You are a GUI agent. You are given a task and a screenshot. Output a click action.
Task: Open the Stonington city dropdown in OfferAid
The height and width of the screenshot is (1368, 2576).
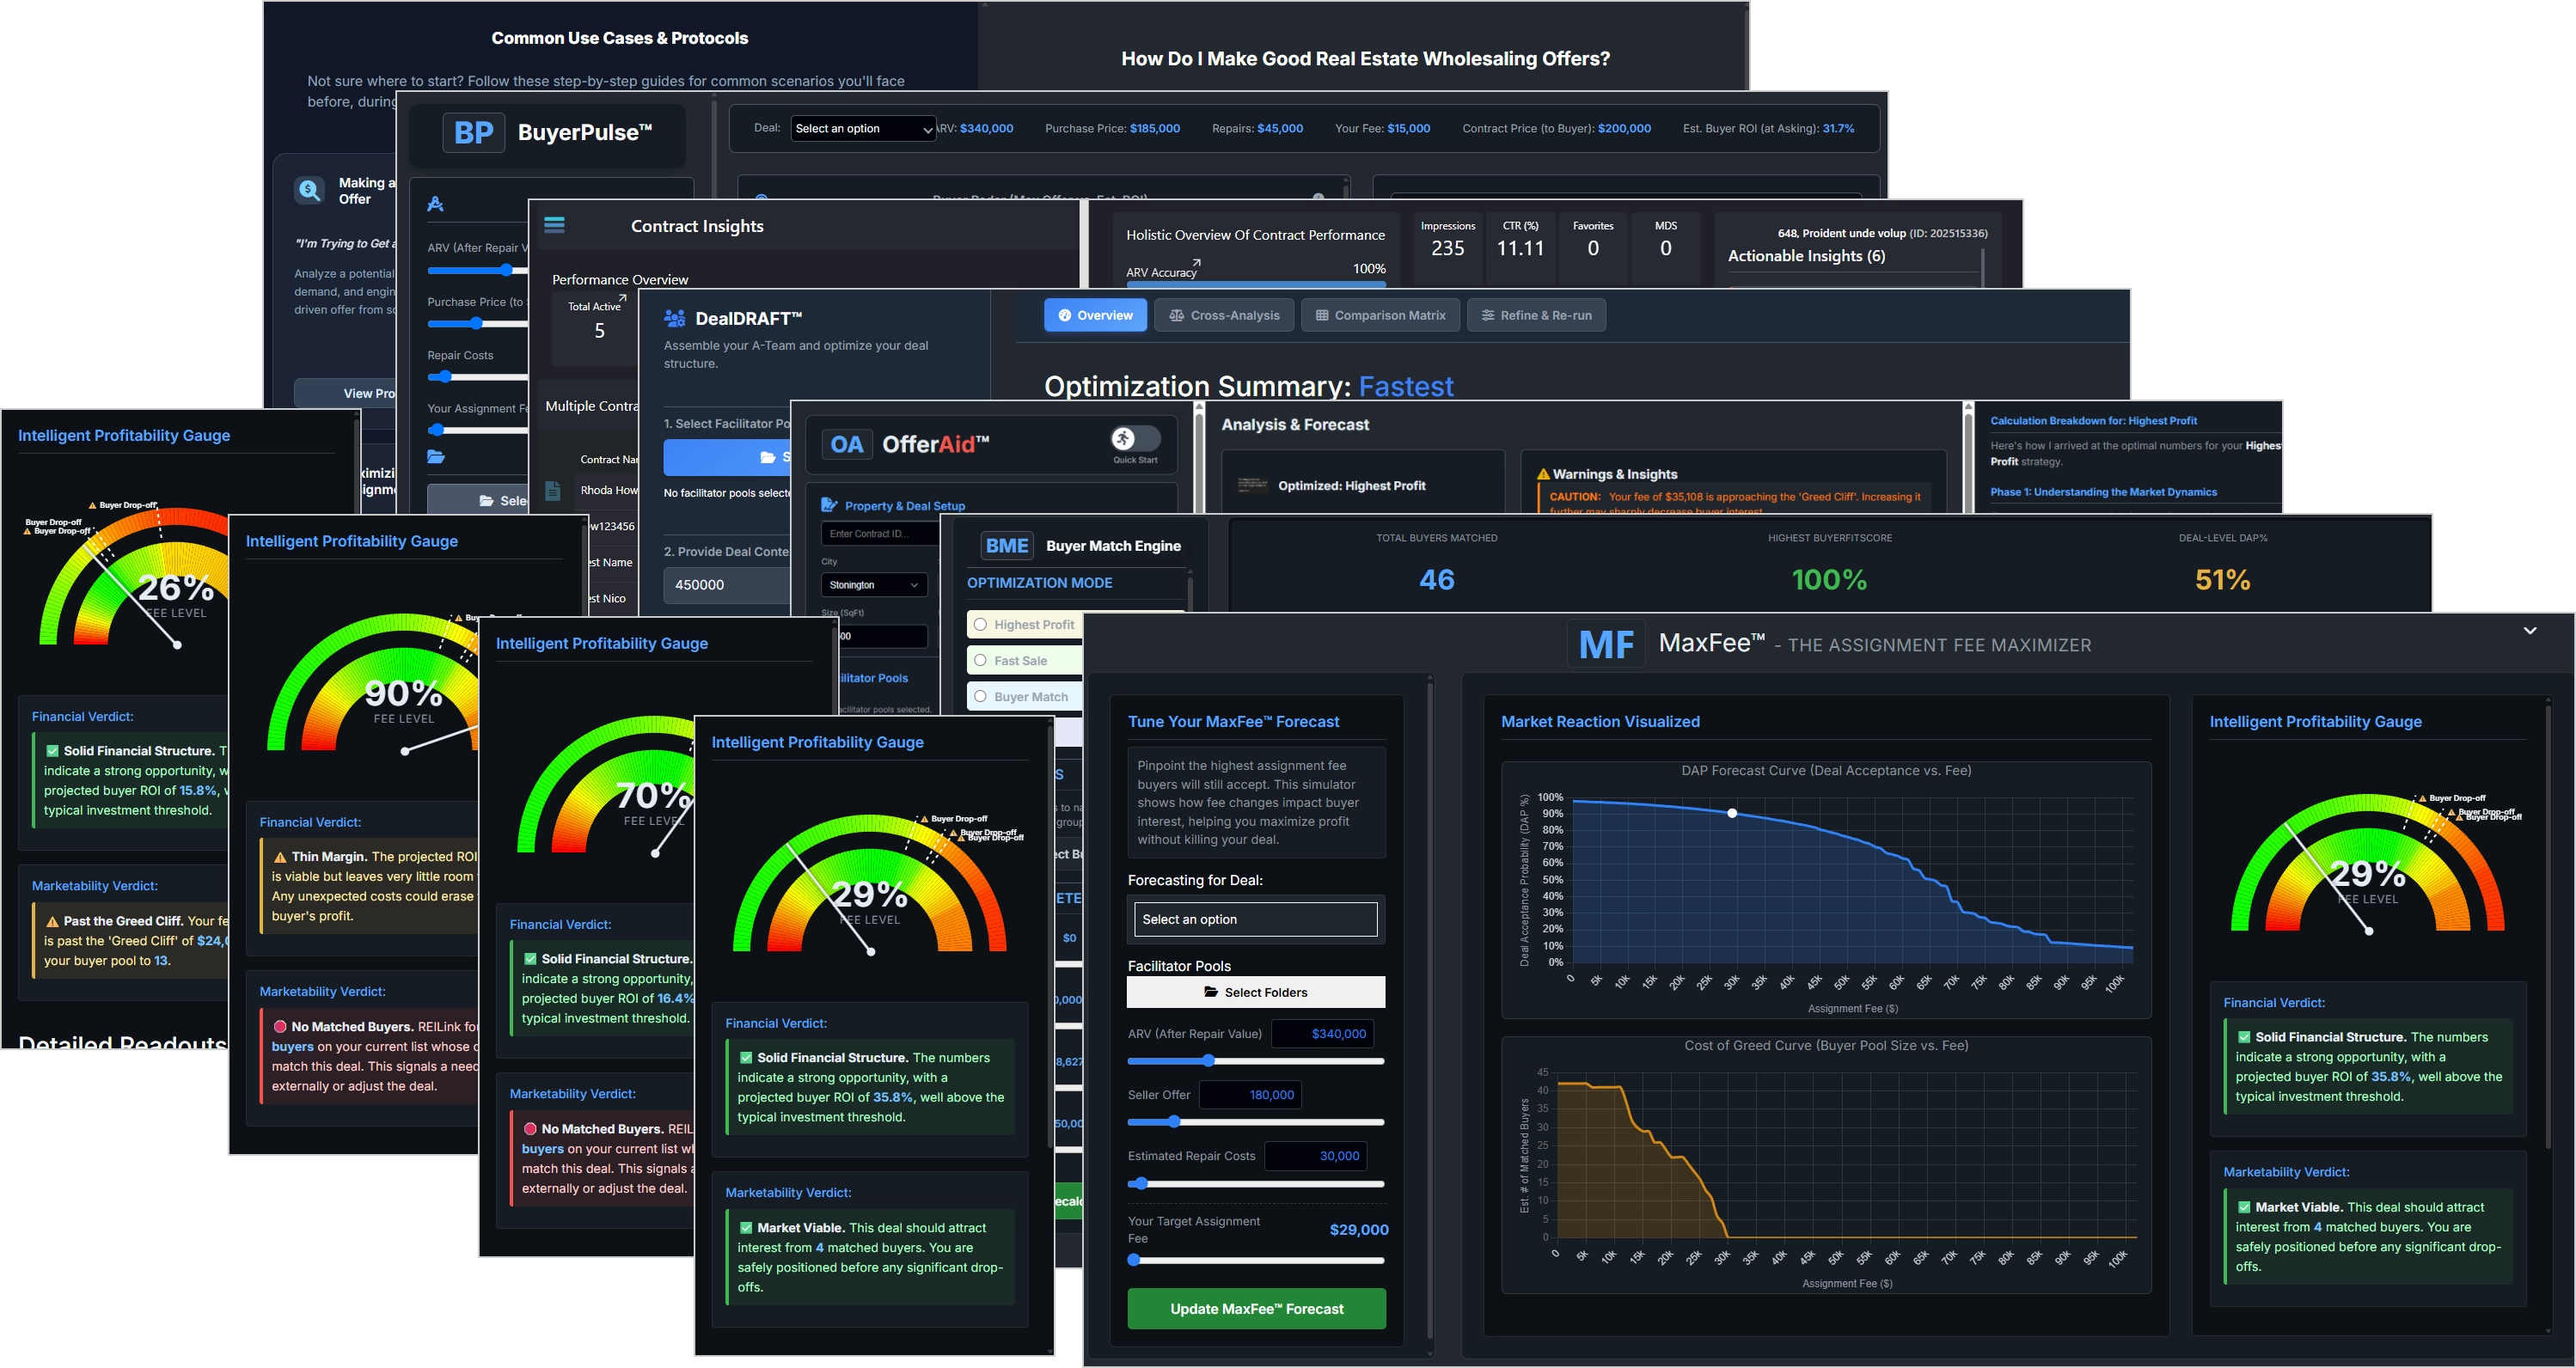[x=872, y=584]
